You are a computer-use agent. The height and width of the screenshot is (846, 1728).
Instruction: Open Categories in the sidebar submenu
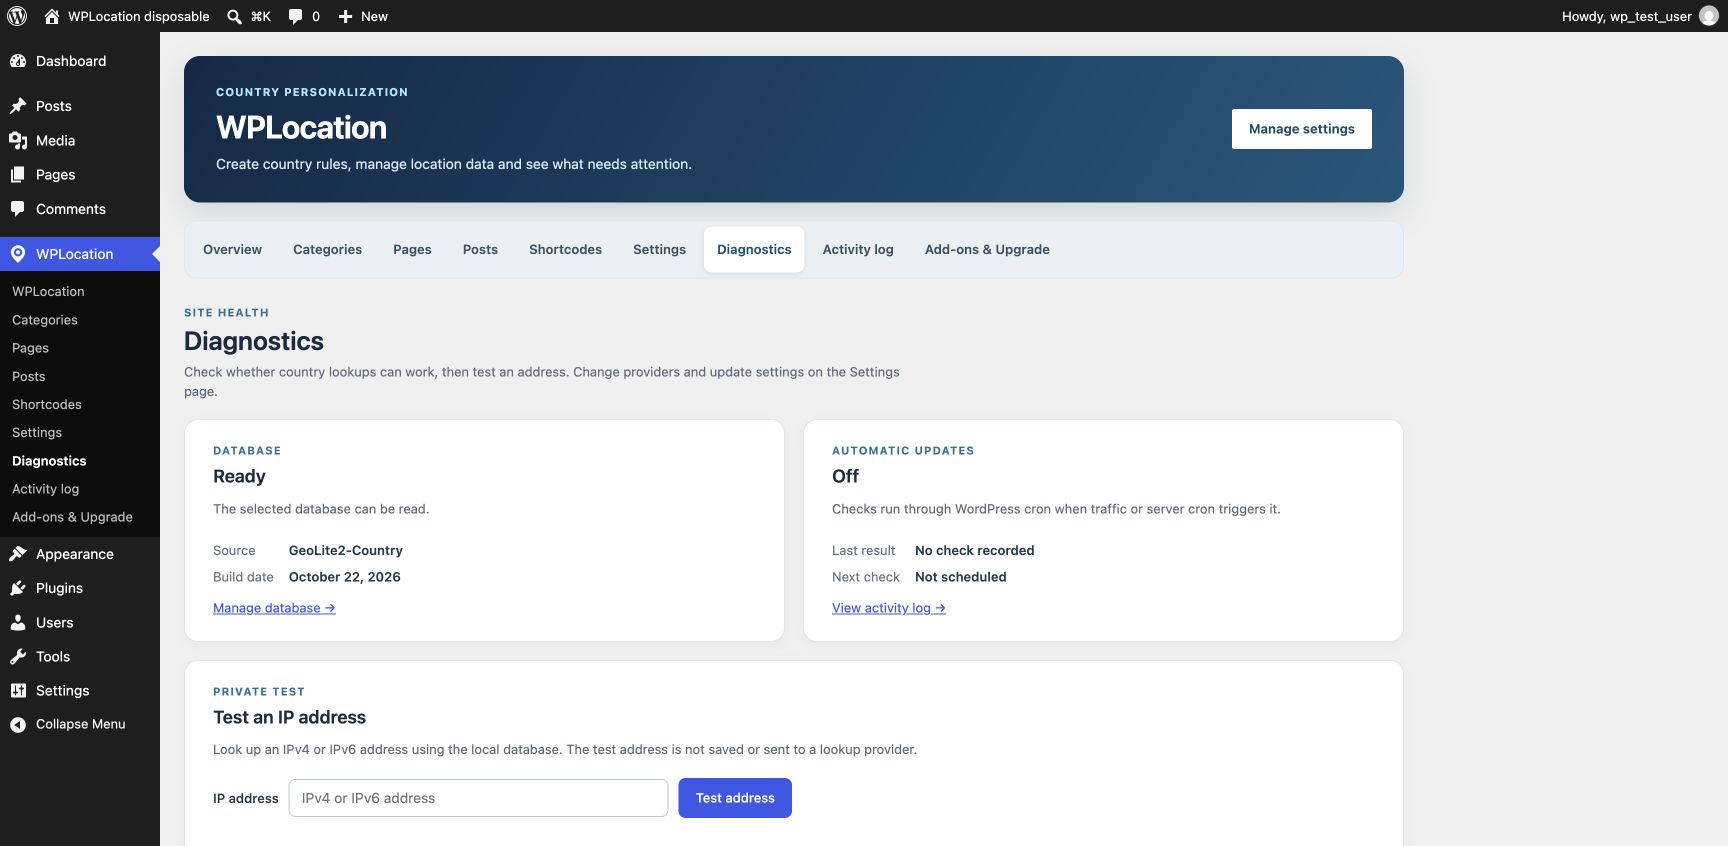[x=45, y=320]
